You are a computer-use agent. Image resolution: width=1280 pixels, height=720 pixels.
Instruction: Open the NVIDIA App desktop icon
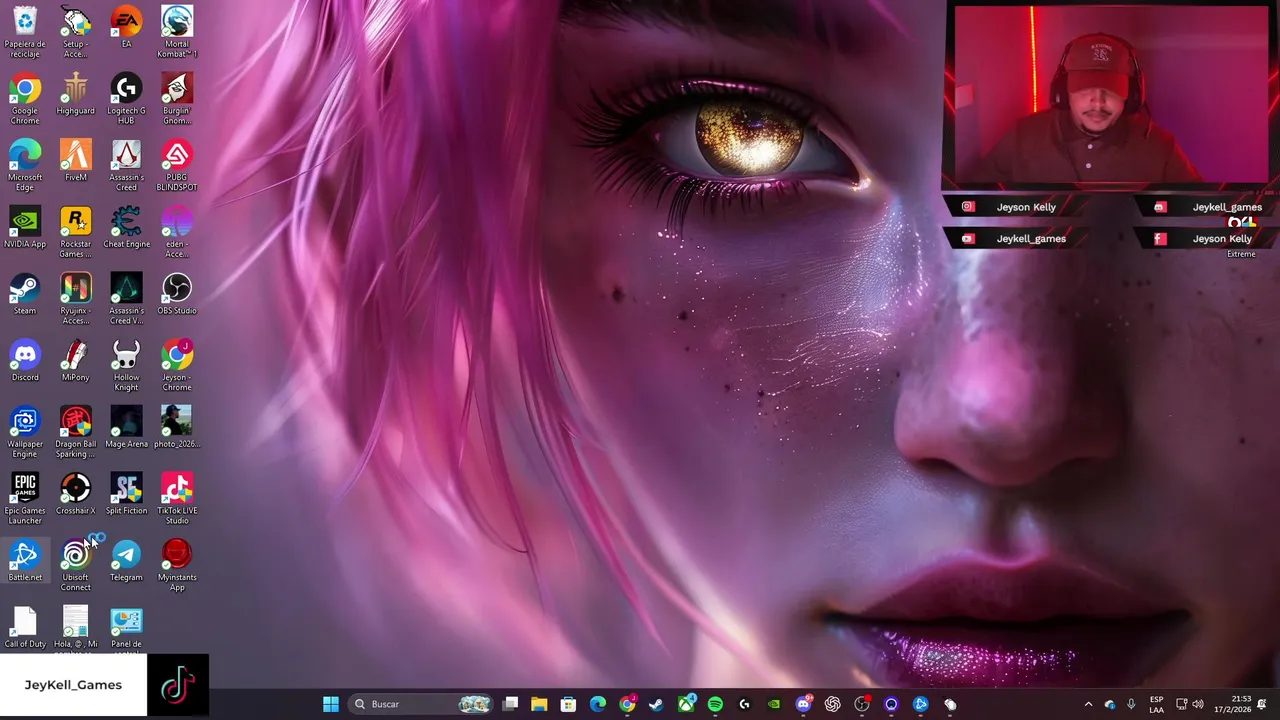coord(25,228)
